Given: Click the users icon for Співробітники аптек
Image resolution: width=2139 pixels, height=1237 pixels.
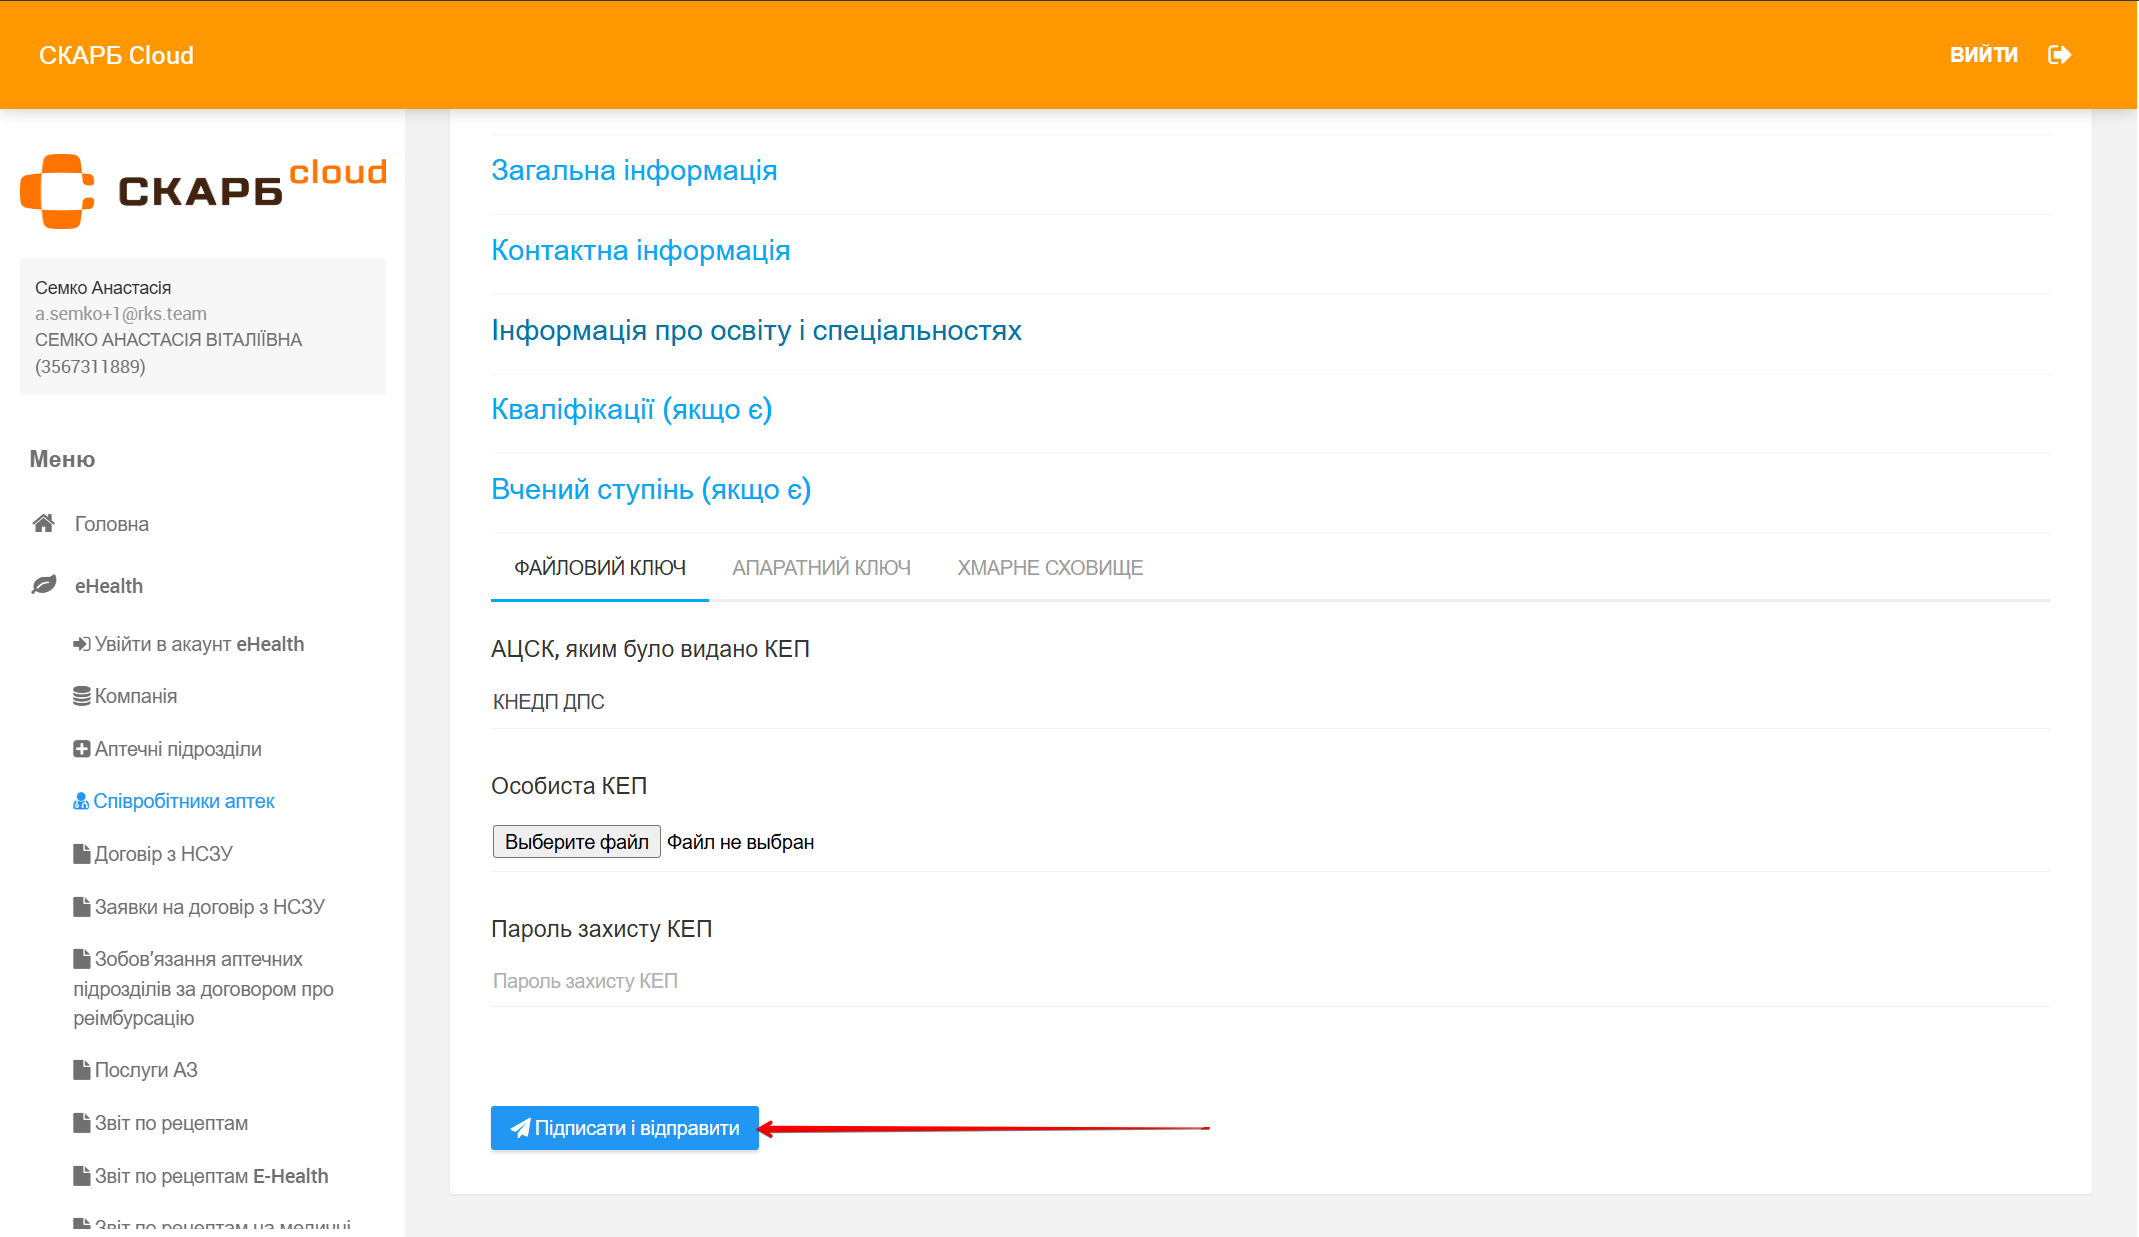Looking at the screenshot, I should click(x=81, y=801).
